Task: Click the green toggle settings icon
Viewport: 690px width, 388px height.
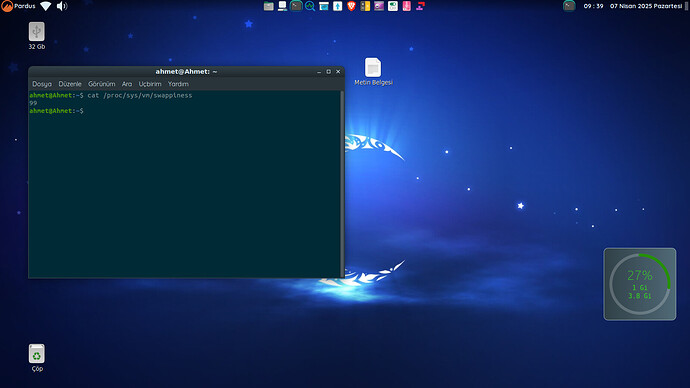Action: tap(393, 6)
